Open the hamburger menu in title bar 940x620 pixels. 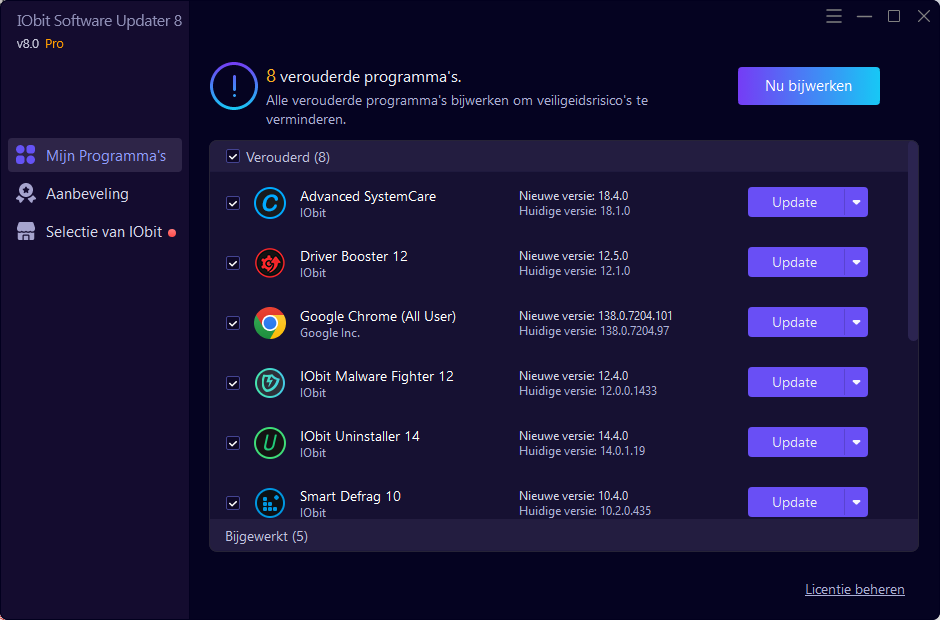click(835, 16)
